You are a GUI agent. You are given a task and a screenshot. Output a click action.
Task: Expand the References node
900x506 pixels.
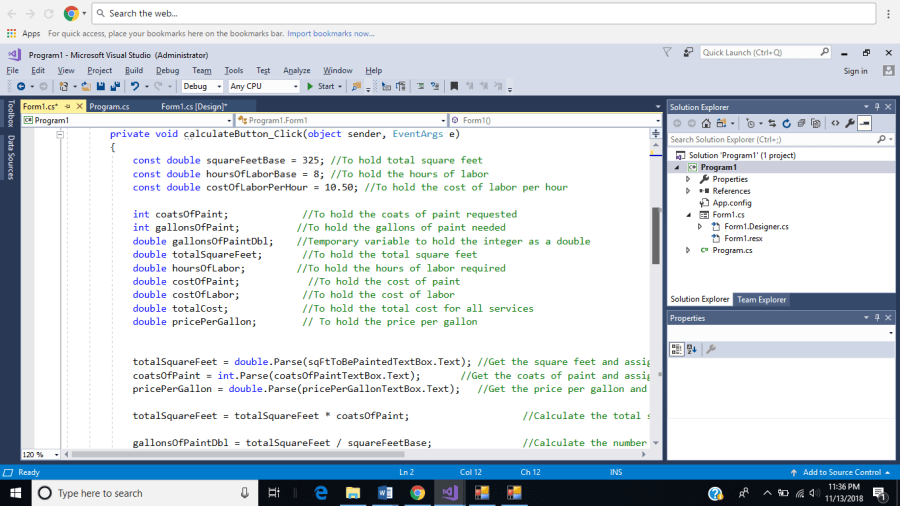[688, 191]
